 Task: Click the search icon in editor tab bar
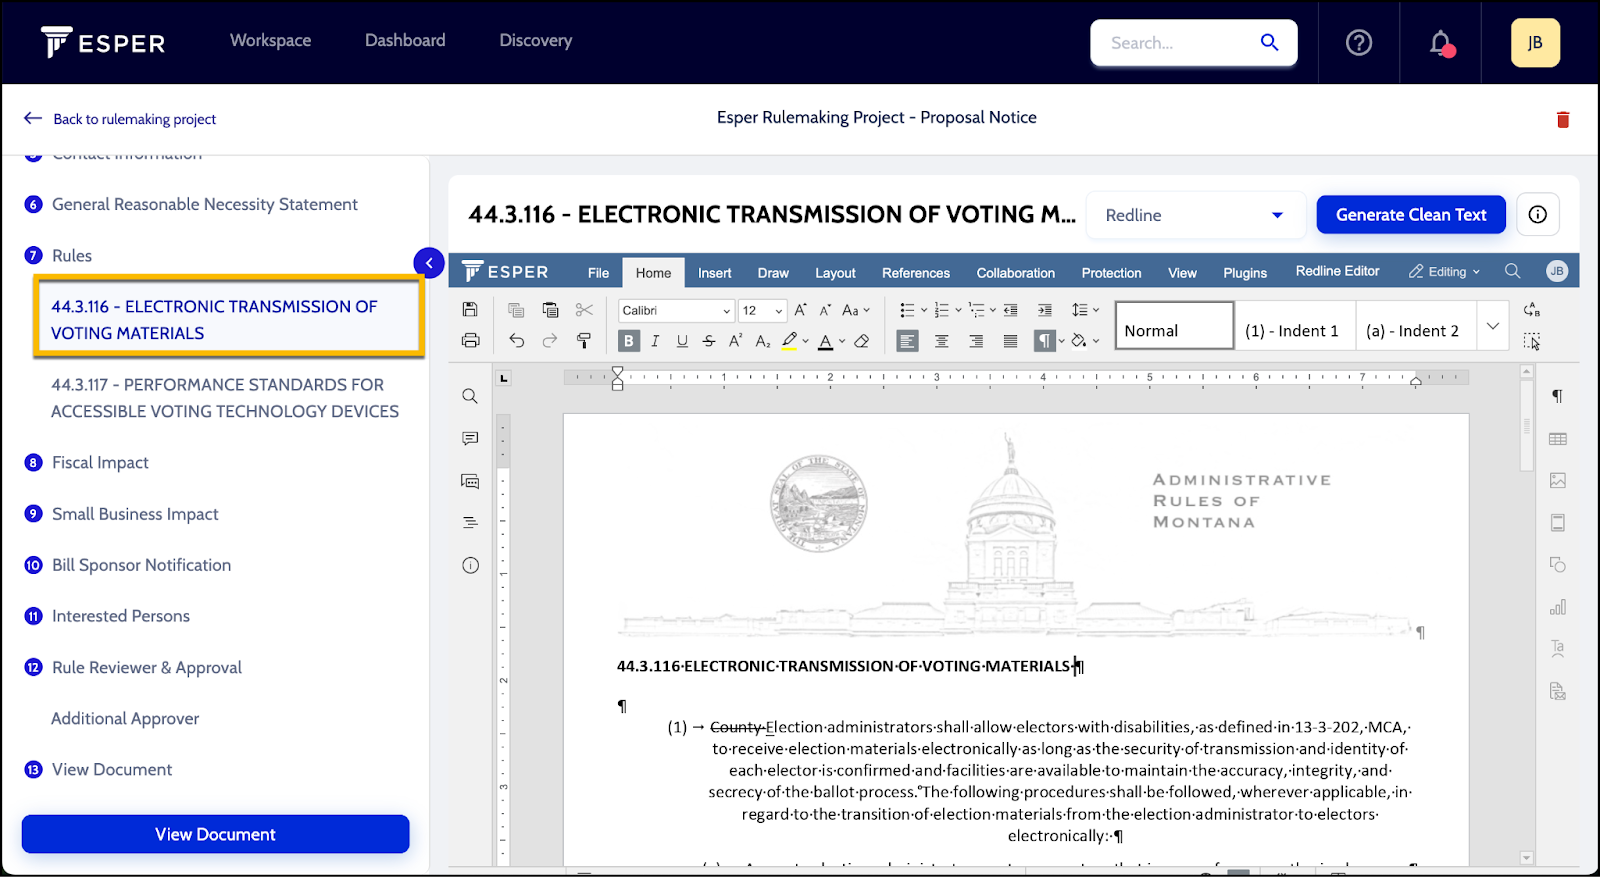[1512, 271]
